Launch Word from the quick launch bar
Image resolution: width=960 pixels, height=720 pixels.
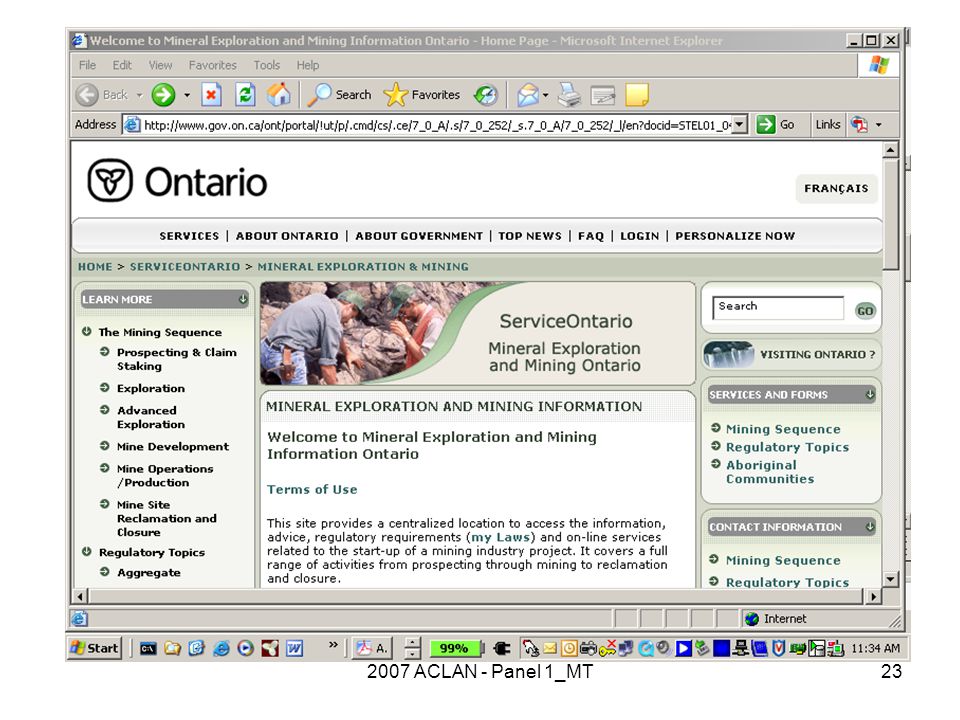click(294, 648)
